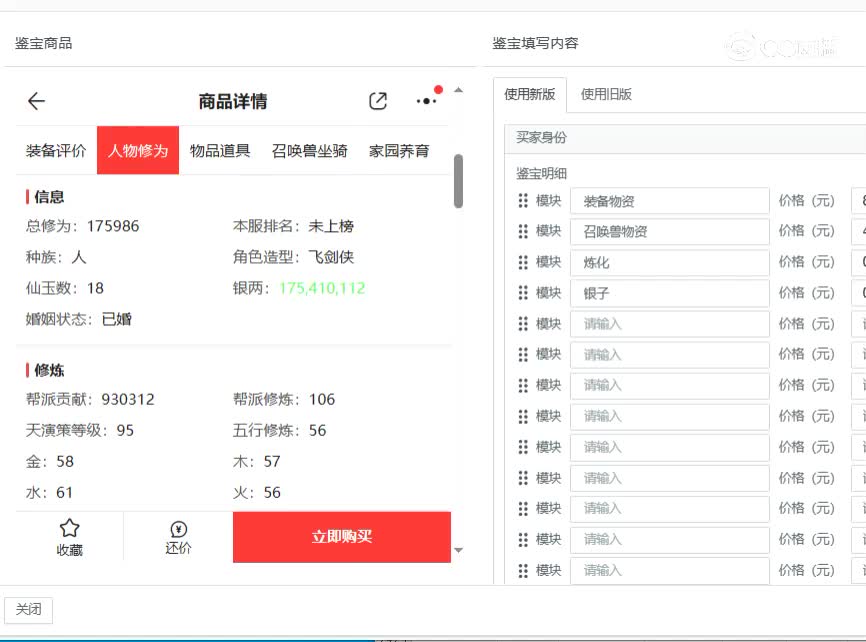Click the 收藏 star icon
This screenshot has height=642, width=866.
tap(70, 527)
